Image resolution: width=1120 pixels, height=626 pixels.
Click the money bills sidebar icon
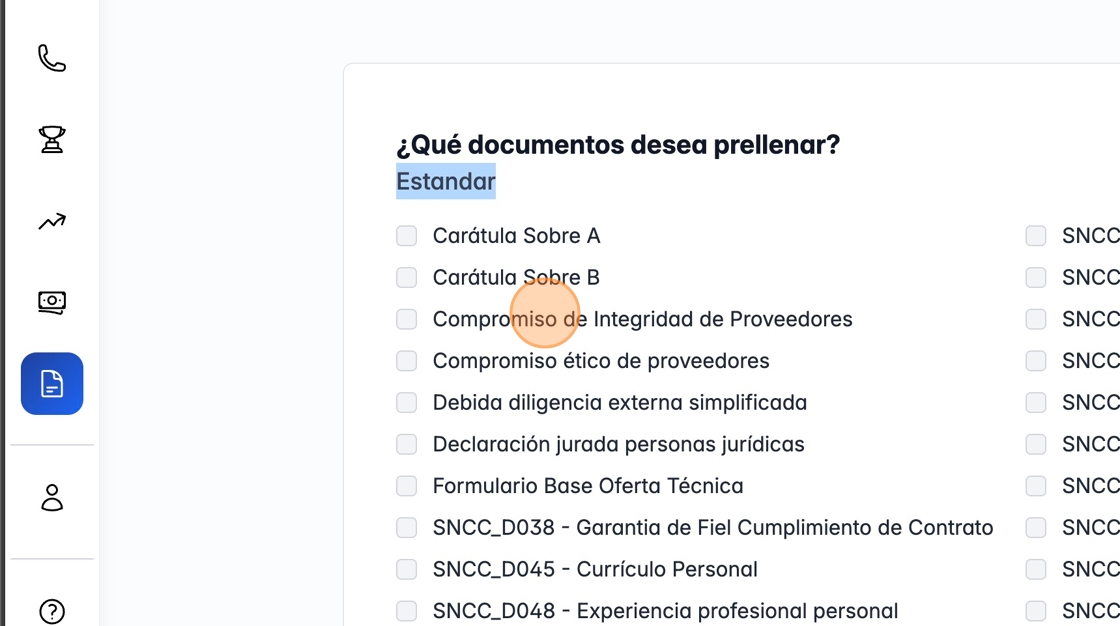52,302
